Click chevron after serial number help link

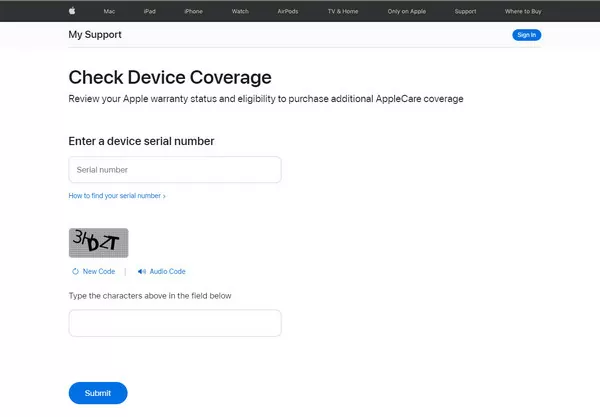(164, 196)
